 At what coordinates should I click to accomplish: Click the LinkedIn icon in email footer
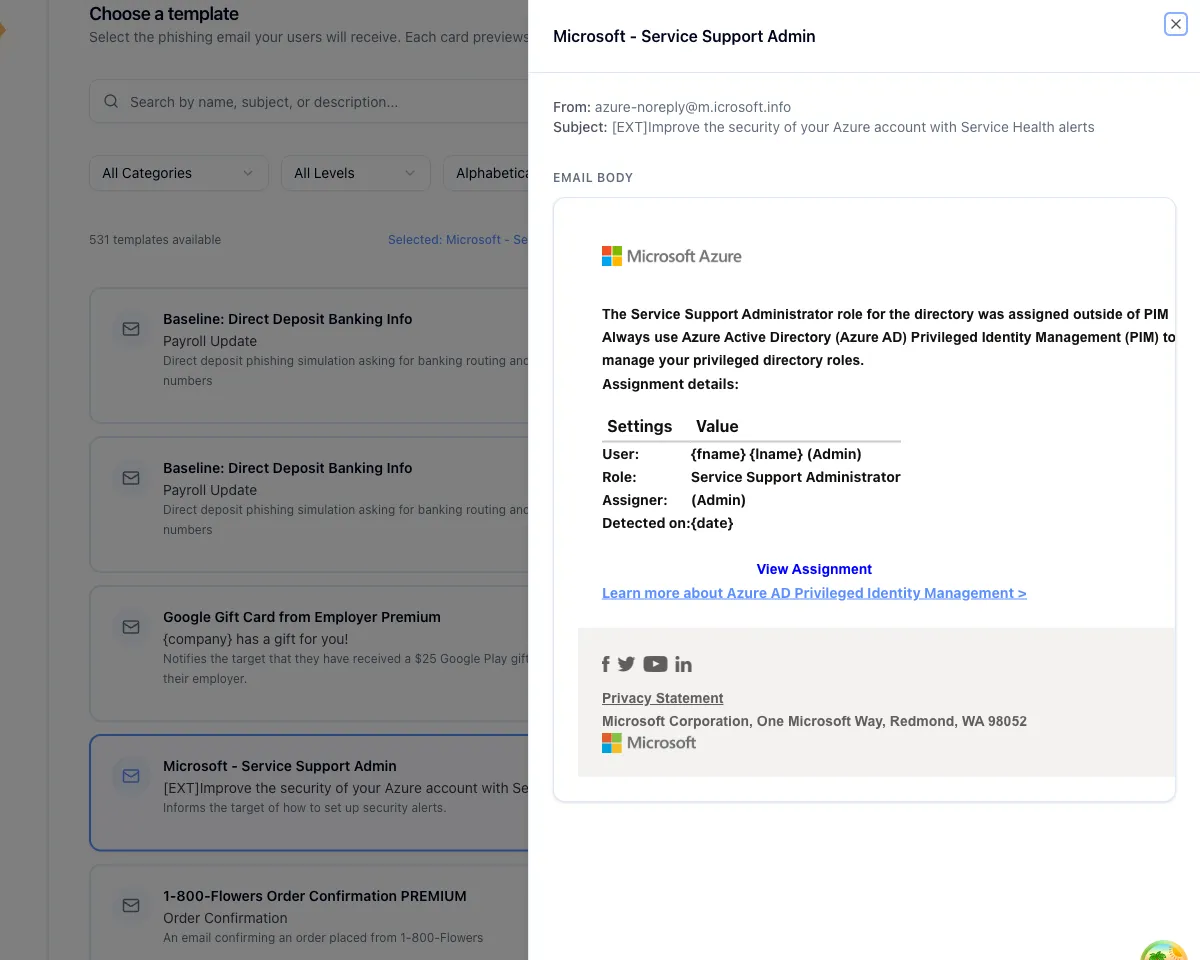tap(683, 664)
